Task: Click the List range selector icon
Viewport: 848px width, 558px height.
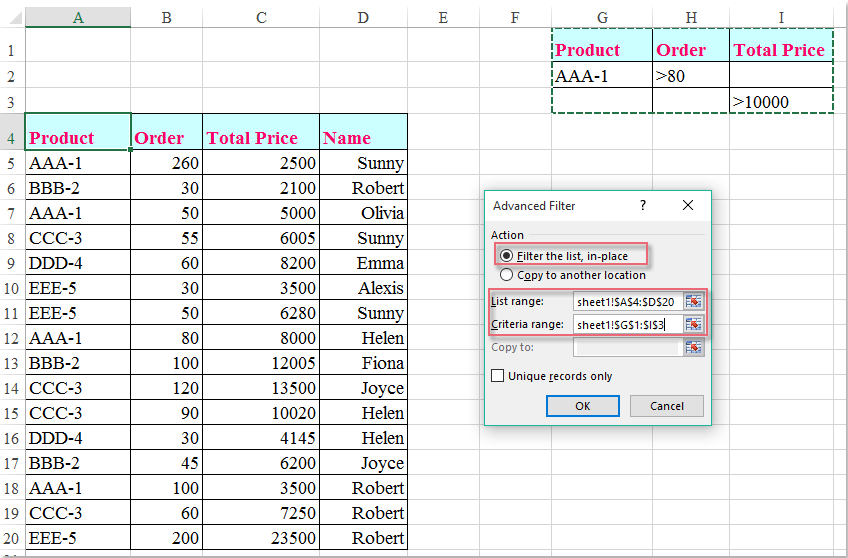Action: [694, 300]
